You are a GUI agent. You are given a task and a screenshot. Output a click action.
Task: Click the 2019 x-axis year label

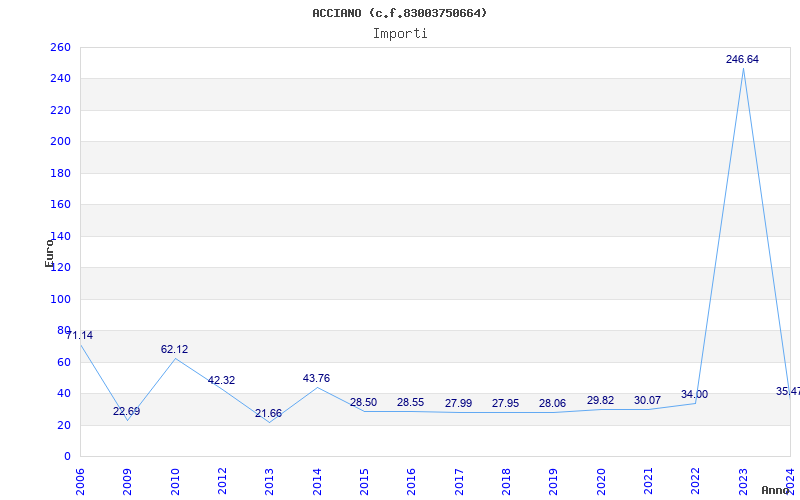[554, 482]
